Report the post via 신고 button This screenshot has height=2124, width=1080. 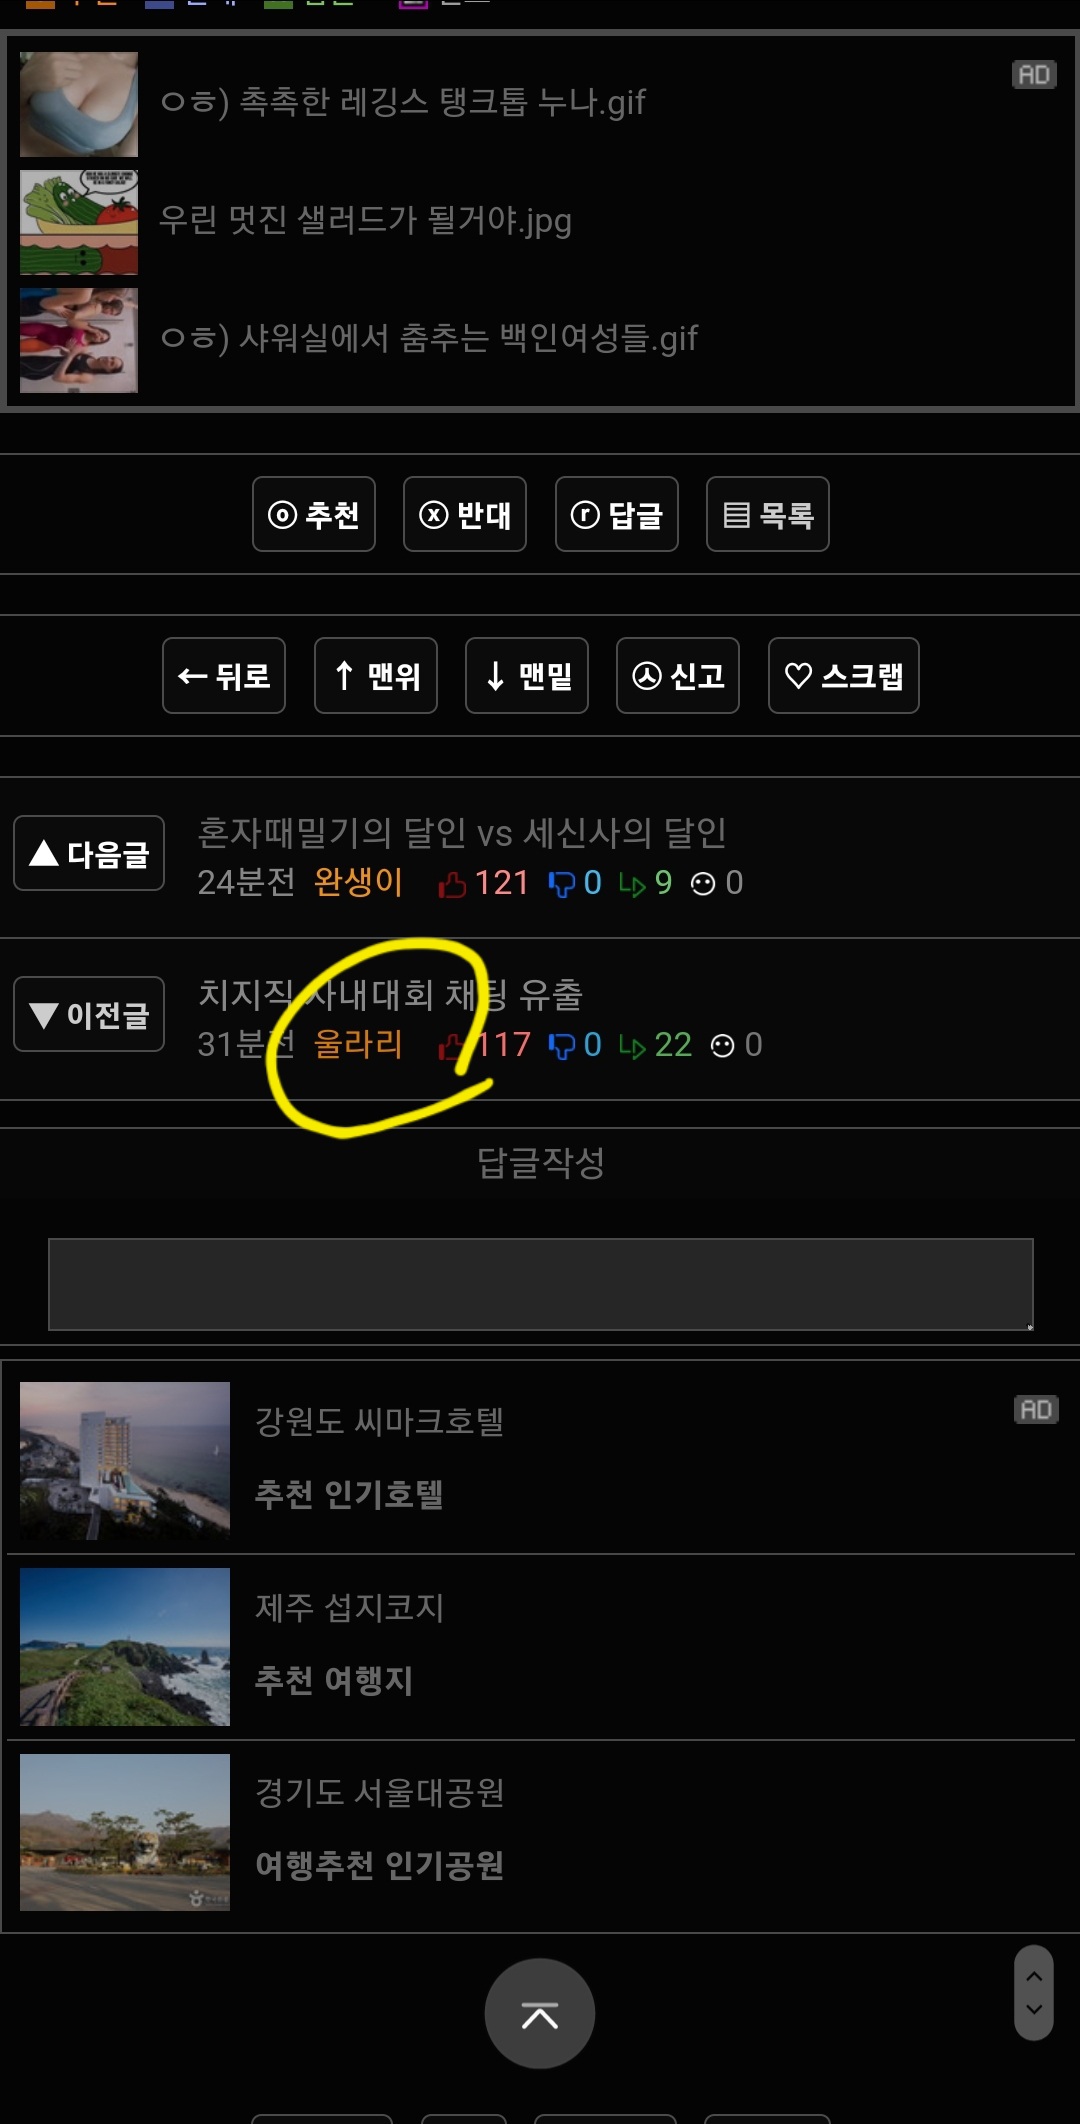click(678, 676)
